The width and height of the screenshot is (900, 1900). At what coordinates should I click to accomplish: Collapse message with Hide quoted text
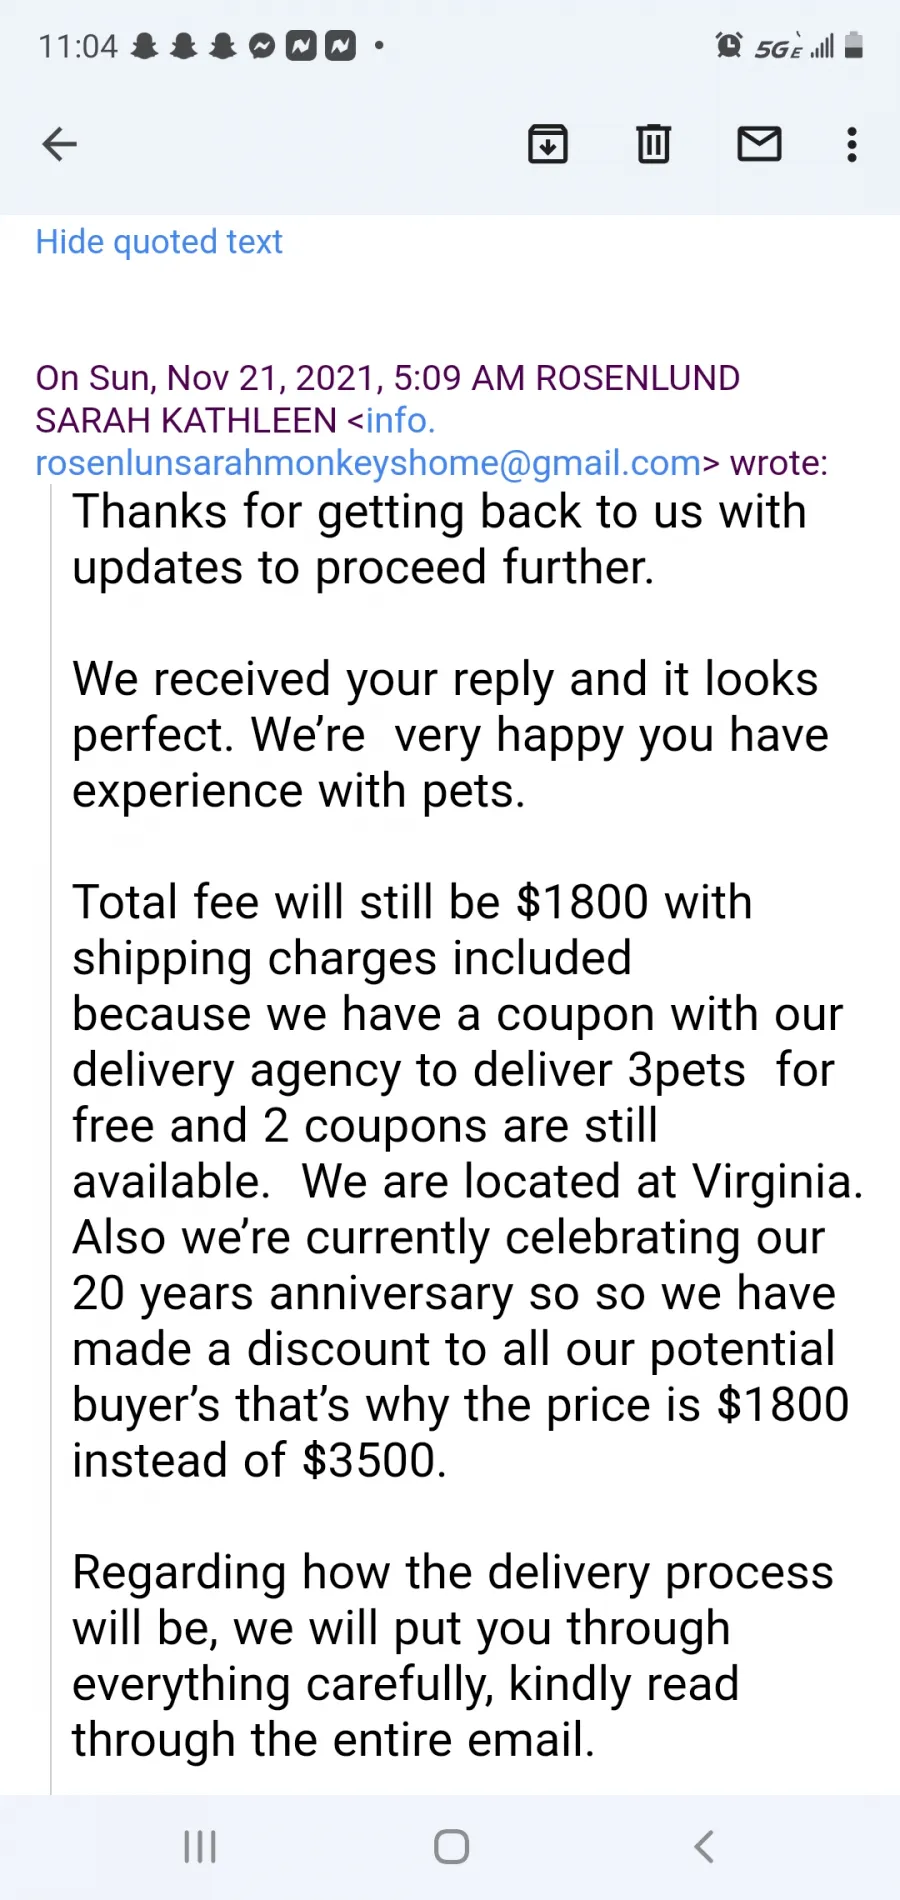(159, 242)
